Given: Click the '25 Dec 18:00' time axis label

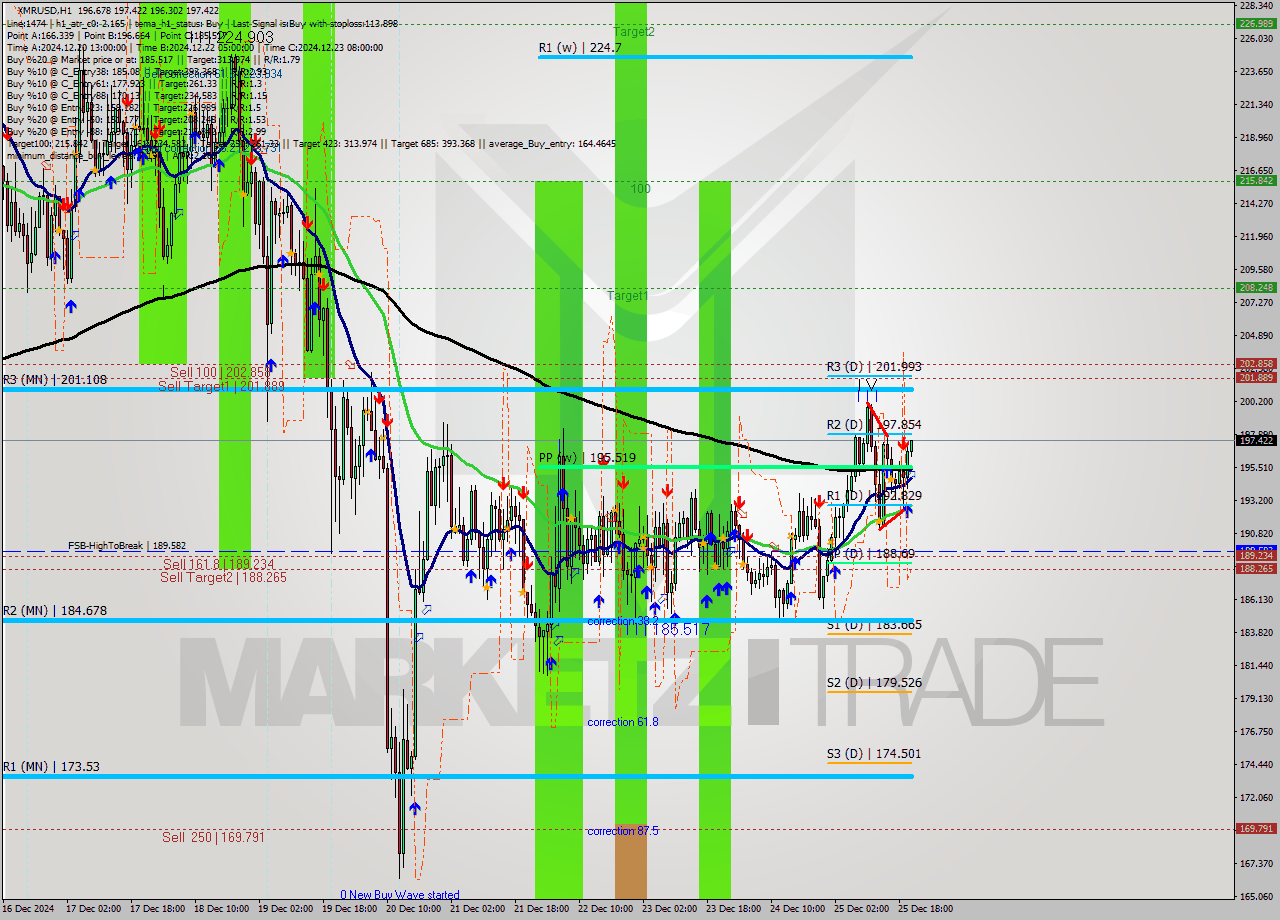Looking at the screenshot, I should pos(925,909).
